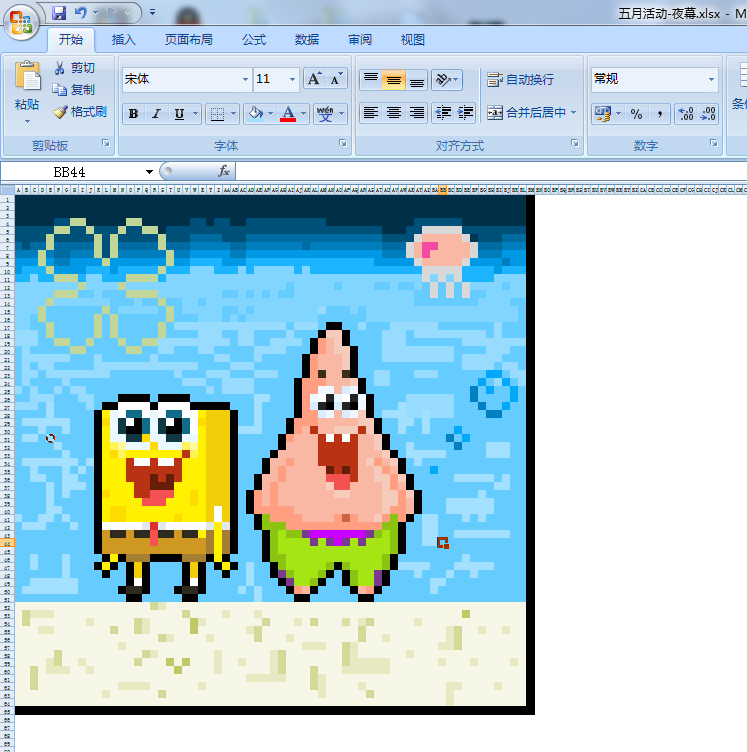
Task: Open the 页面布局 tab
Action: point(189,40)
